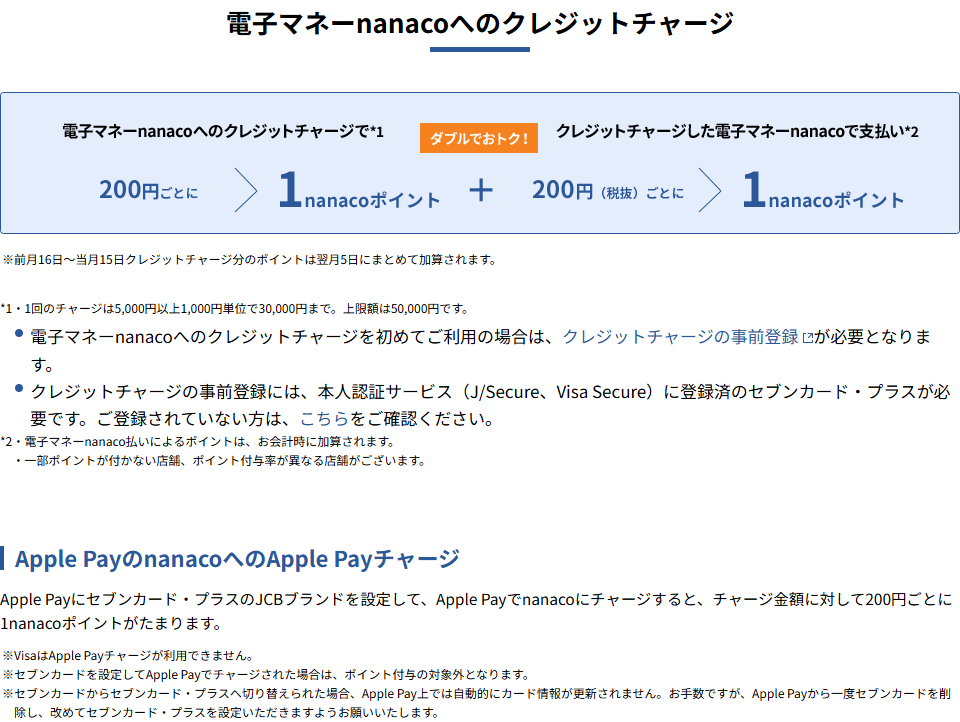Screen dimensions: 960x722
Task: Click the paragraph starting Apple Payにセブンカード・プラスのJCBブランド
Action: pos(476,611)
